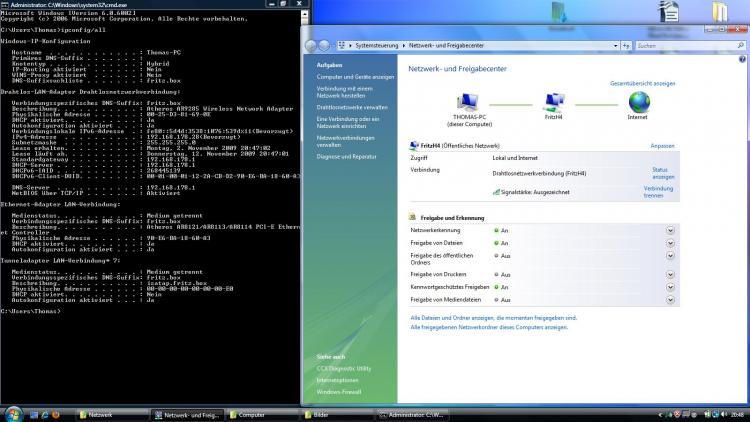Refresh the Netzwerk- und Freigabecenter view
Screen dimensions: 750x422
626,45
